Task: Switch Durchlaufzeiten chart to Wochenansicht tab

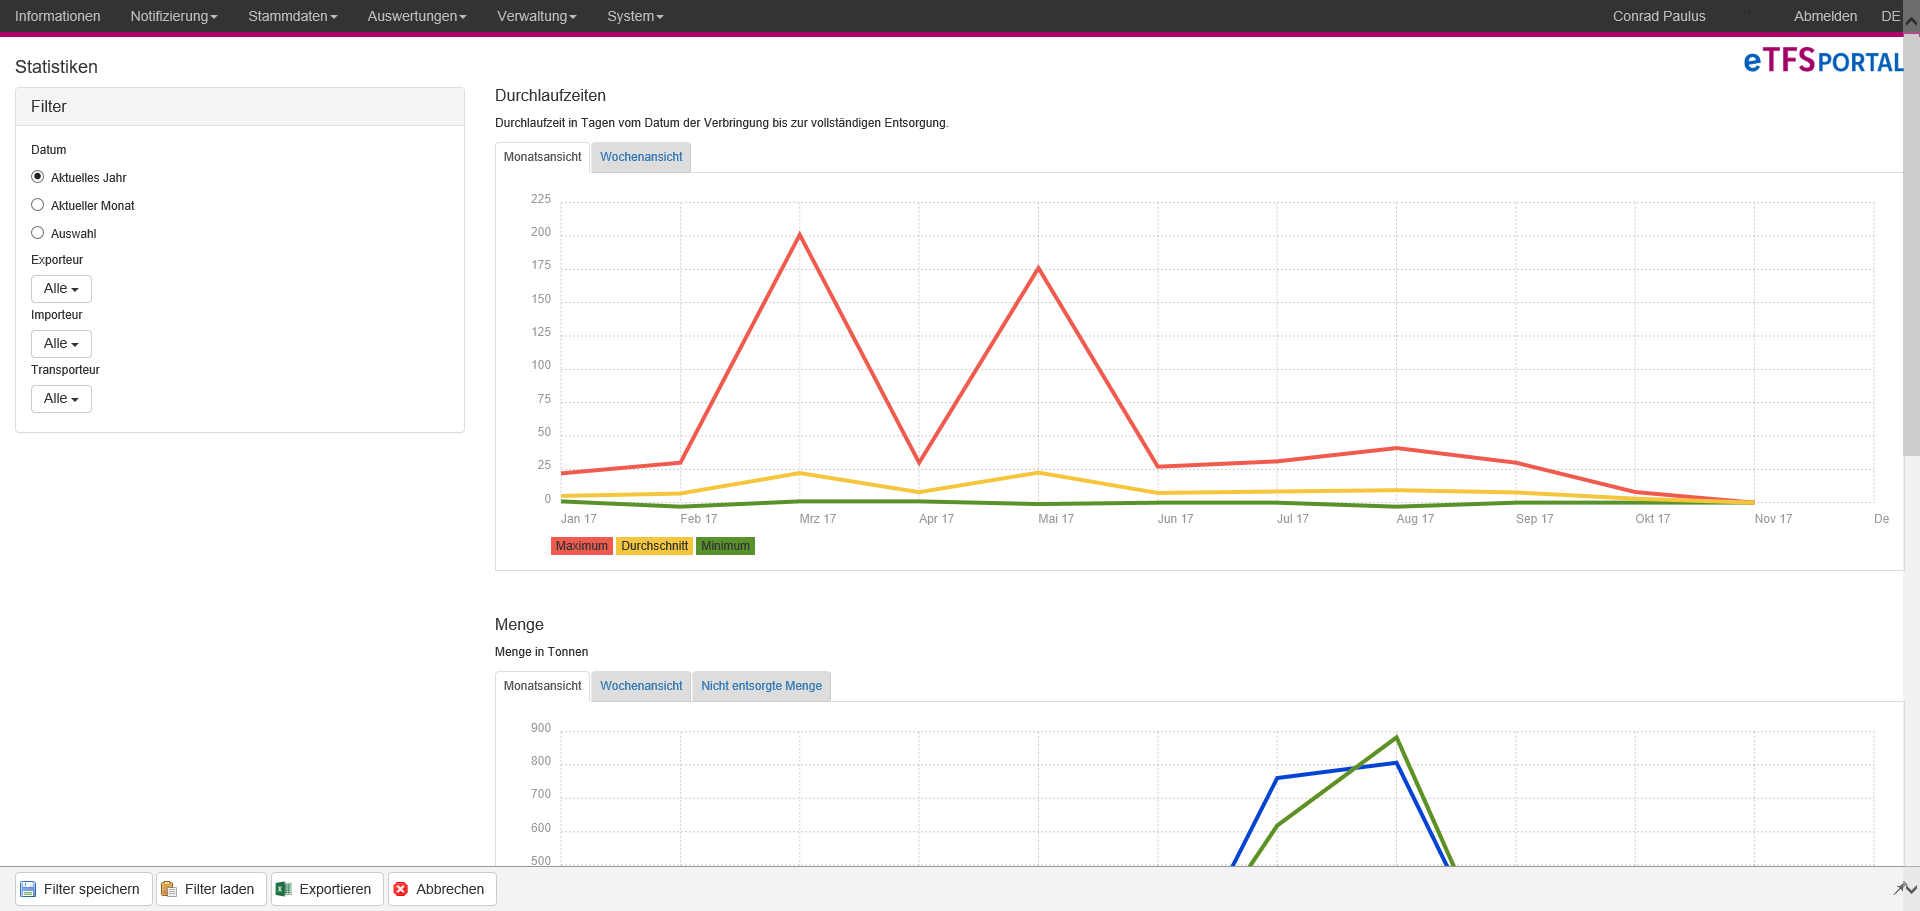Action: pyautogui.click(x=641, y=157)
